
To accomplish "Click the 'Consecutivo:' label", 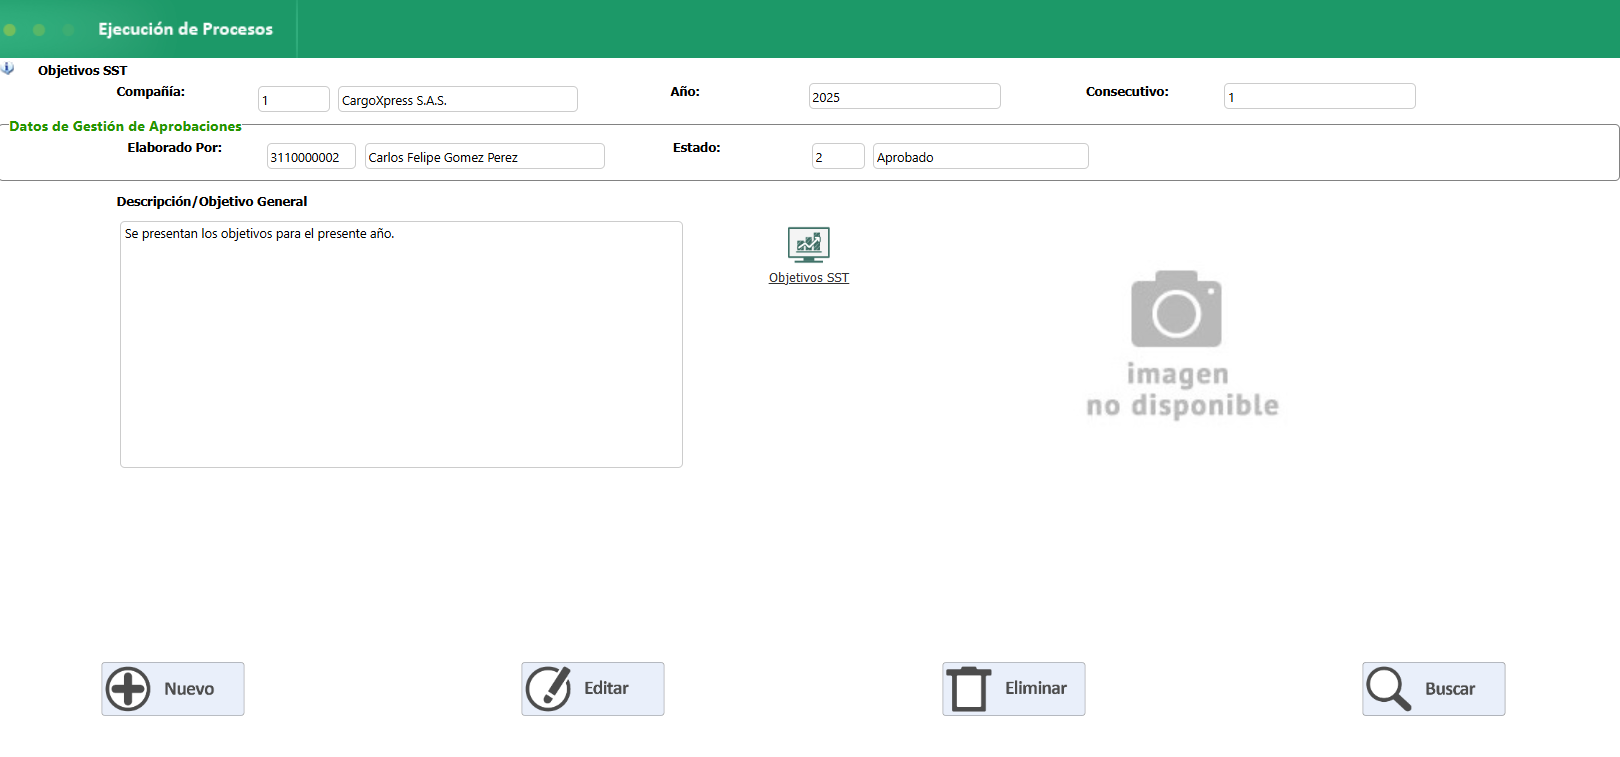I will [1128, 92].
